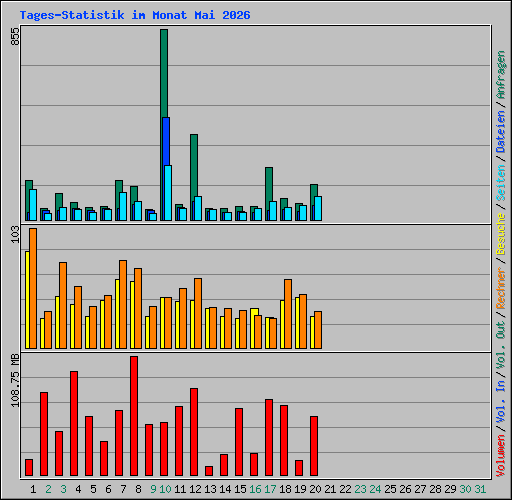Image resolution: width=512 pixels, height=500 pixels.
Task: Click the 108.75 MB axis label
Action: (15, 380)
